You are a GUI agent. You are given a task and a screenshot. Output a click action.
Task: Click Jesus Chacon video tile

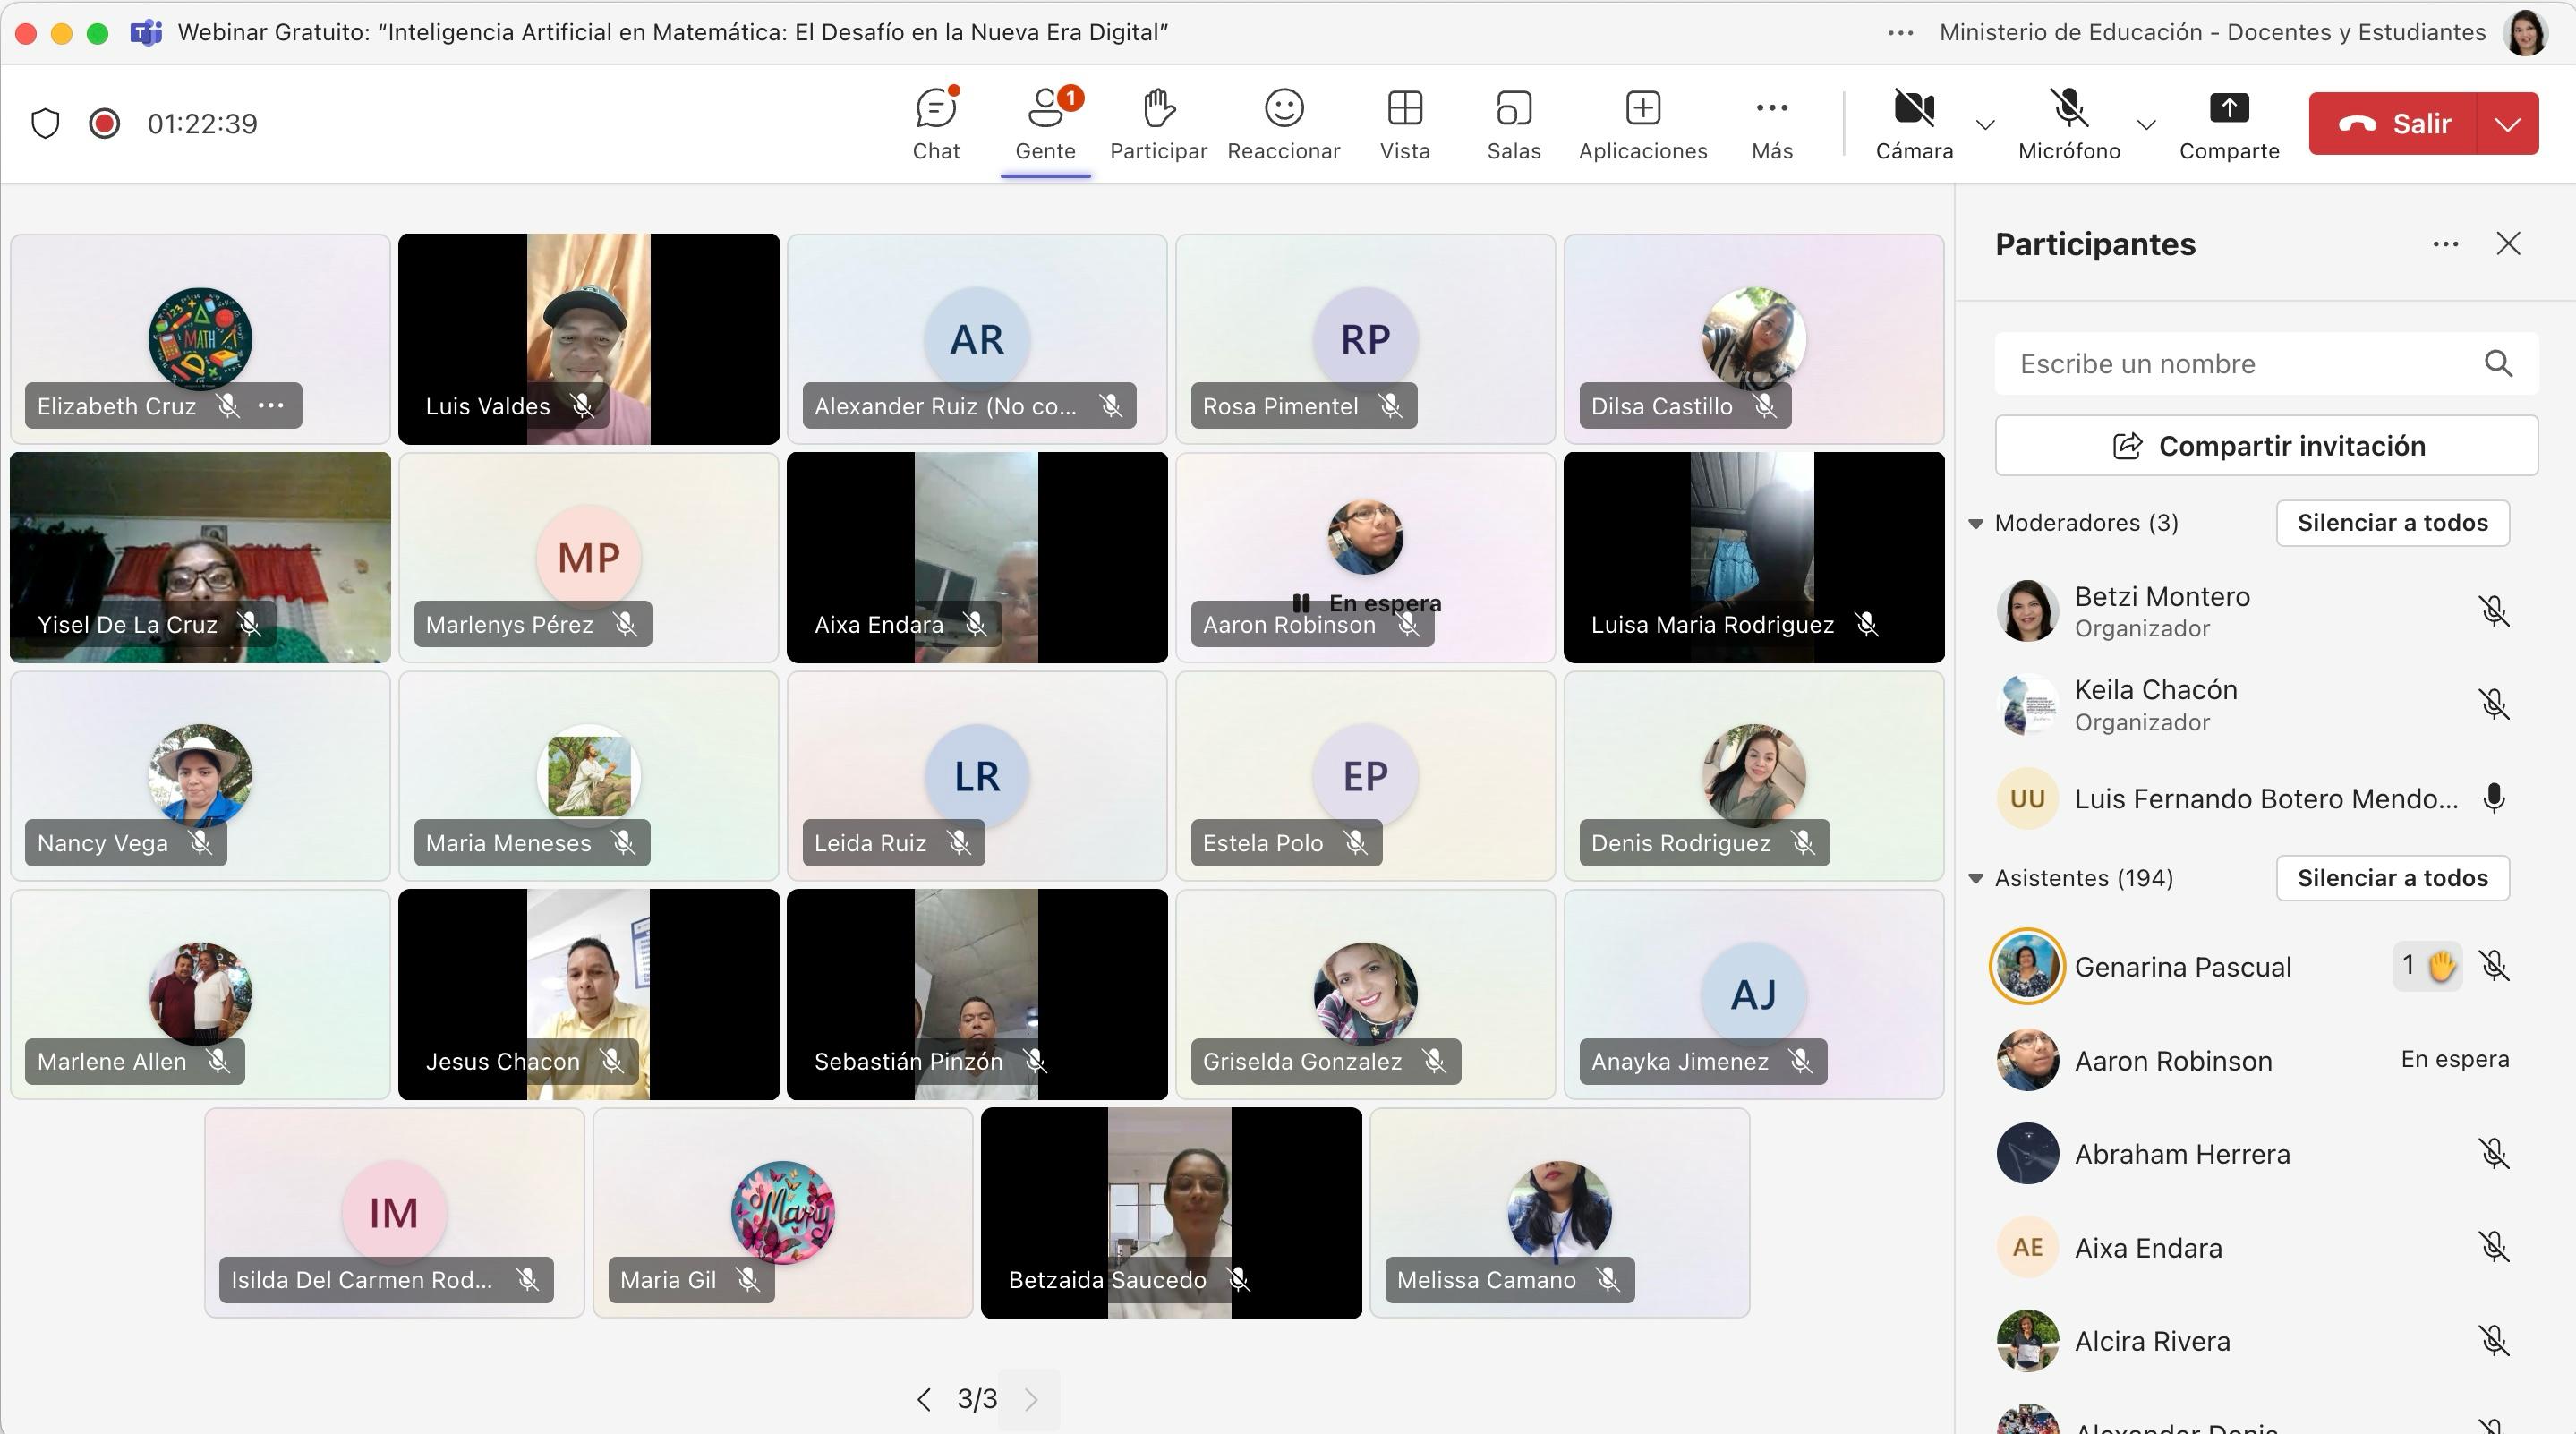[588, 994]
